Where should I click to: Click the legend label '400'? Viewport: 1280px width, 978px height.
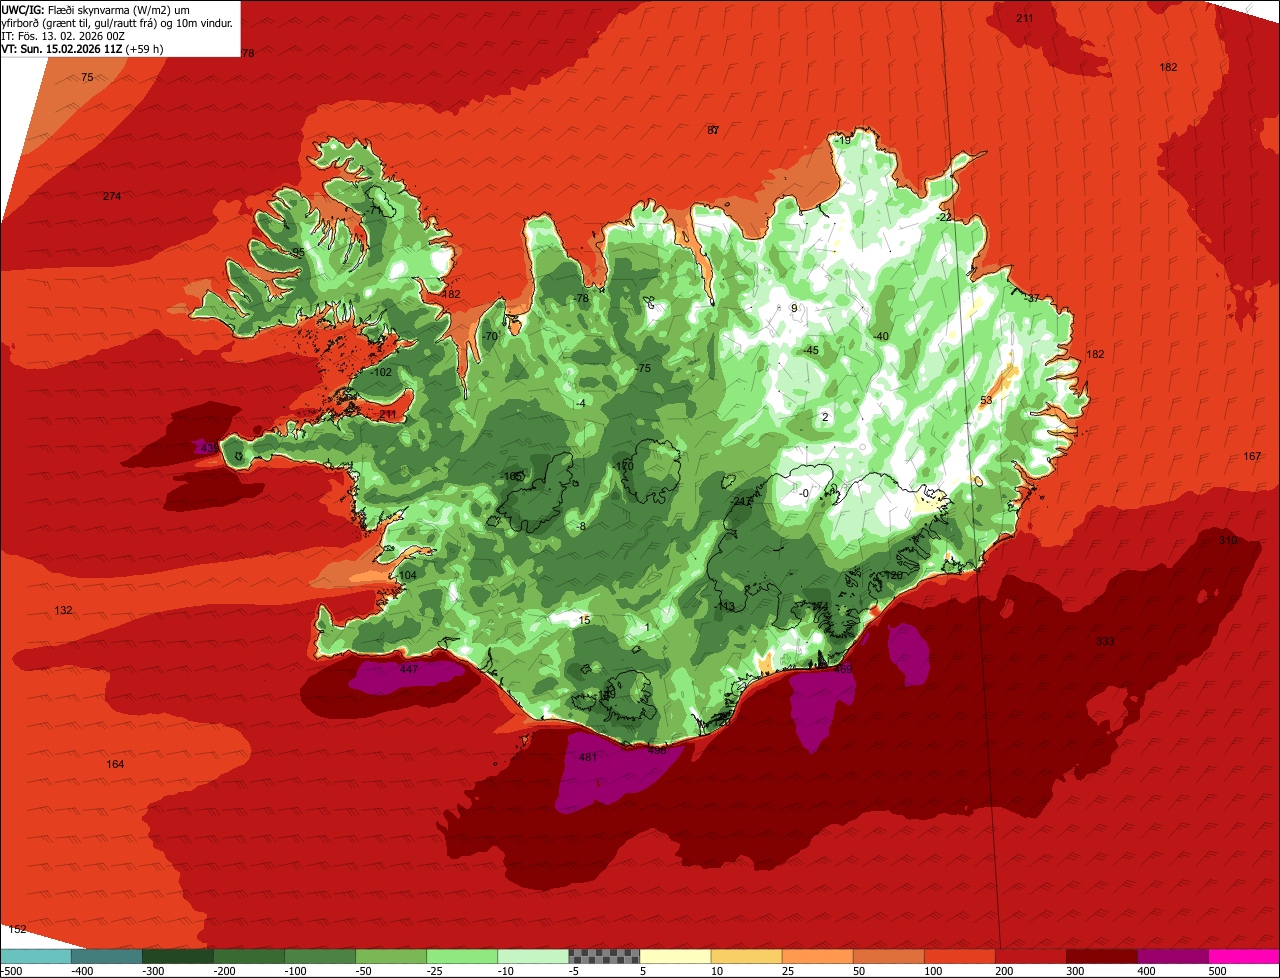(1146, 970)
